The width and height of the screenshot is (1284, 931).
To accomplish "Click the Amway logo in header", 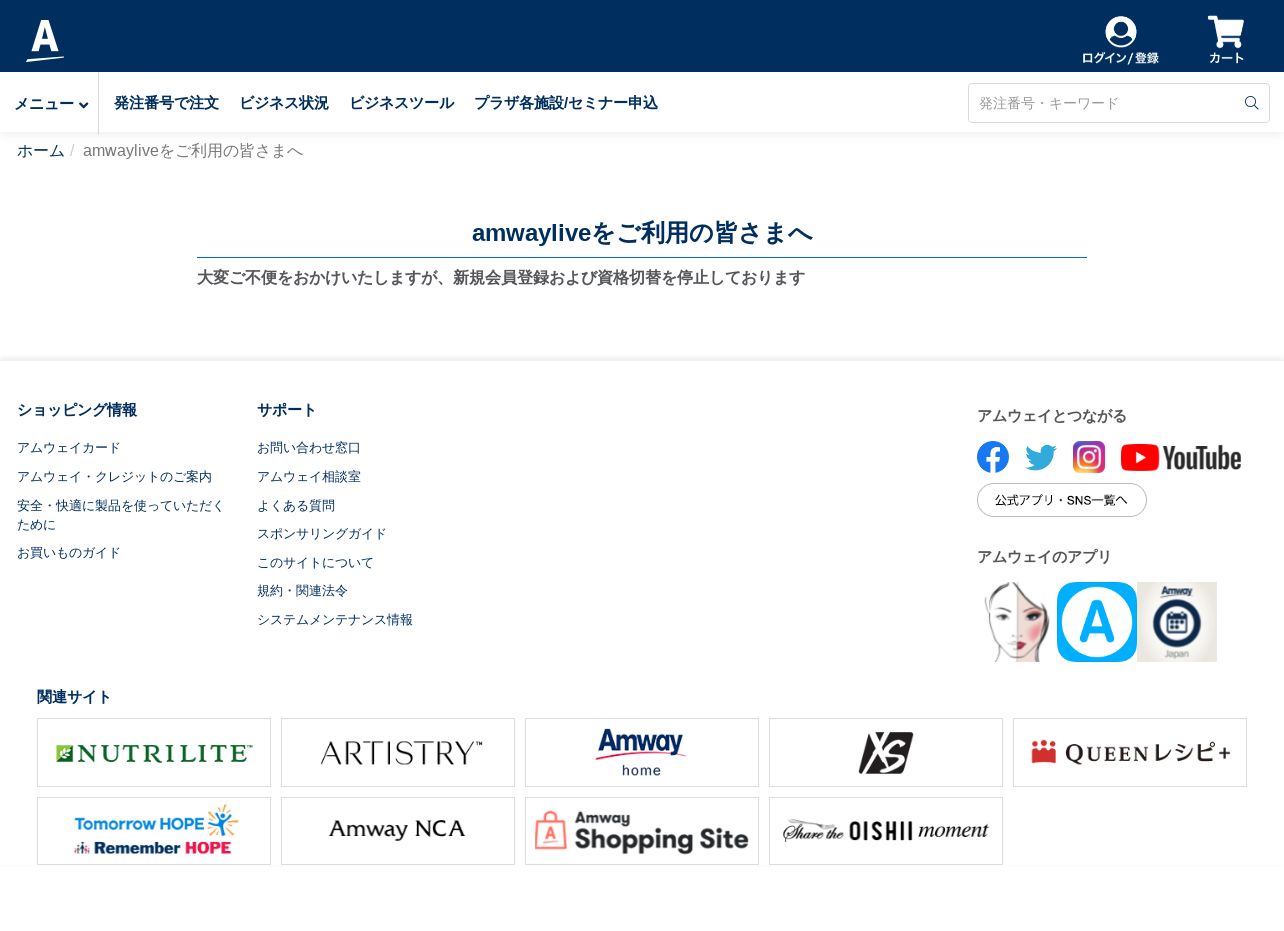I will click(45, 40).
